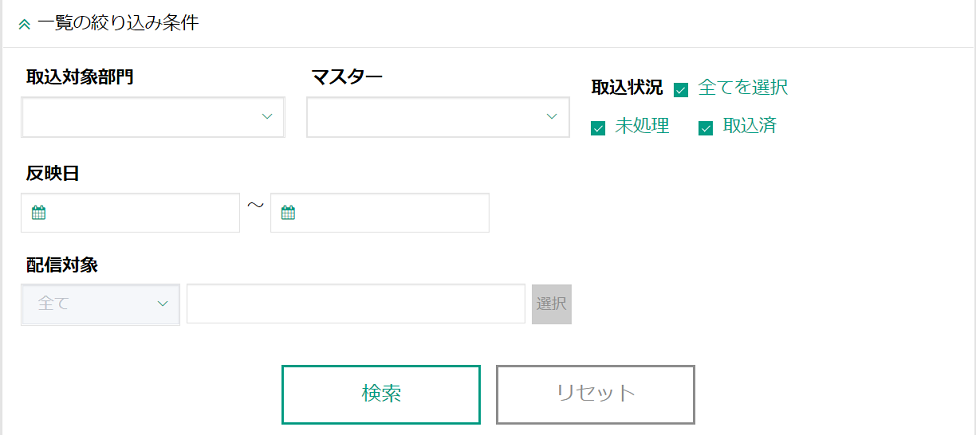976x435 pixels.
Task: Expand the 配信対象 全て dropdown
Action: 101,304
